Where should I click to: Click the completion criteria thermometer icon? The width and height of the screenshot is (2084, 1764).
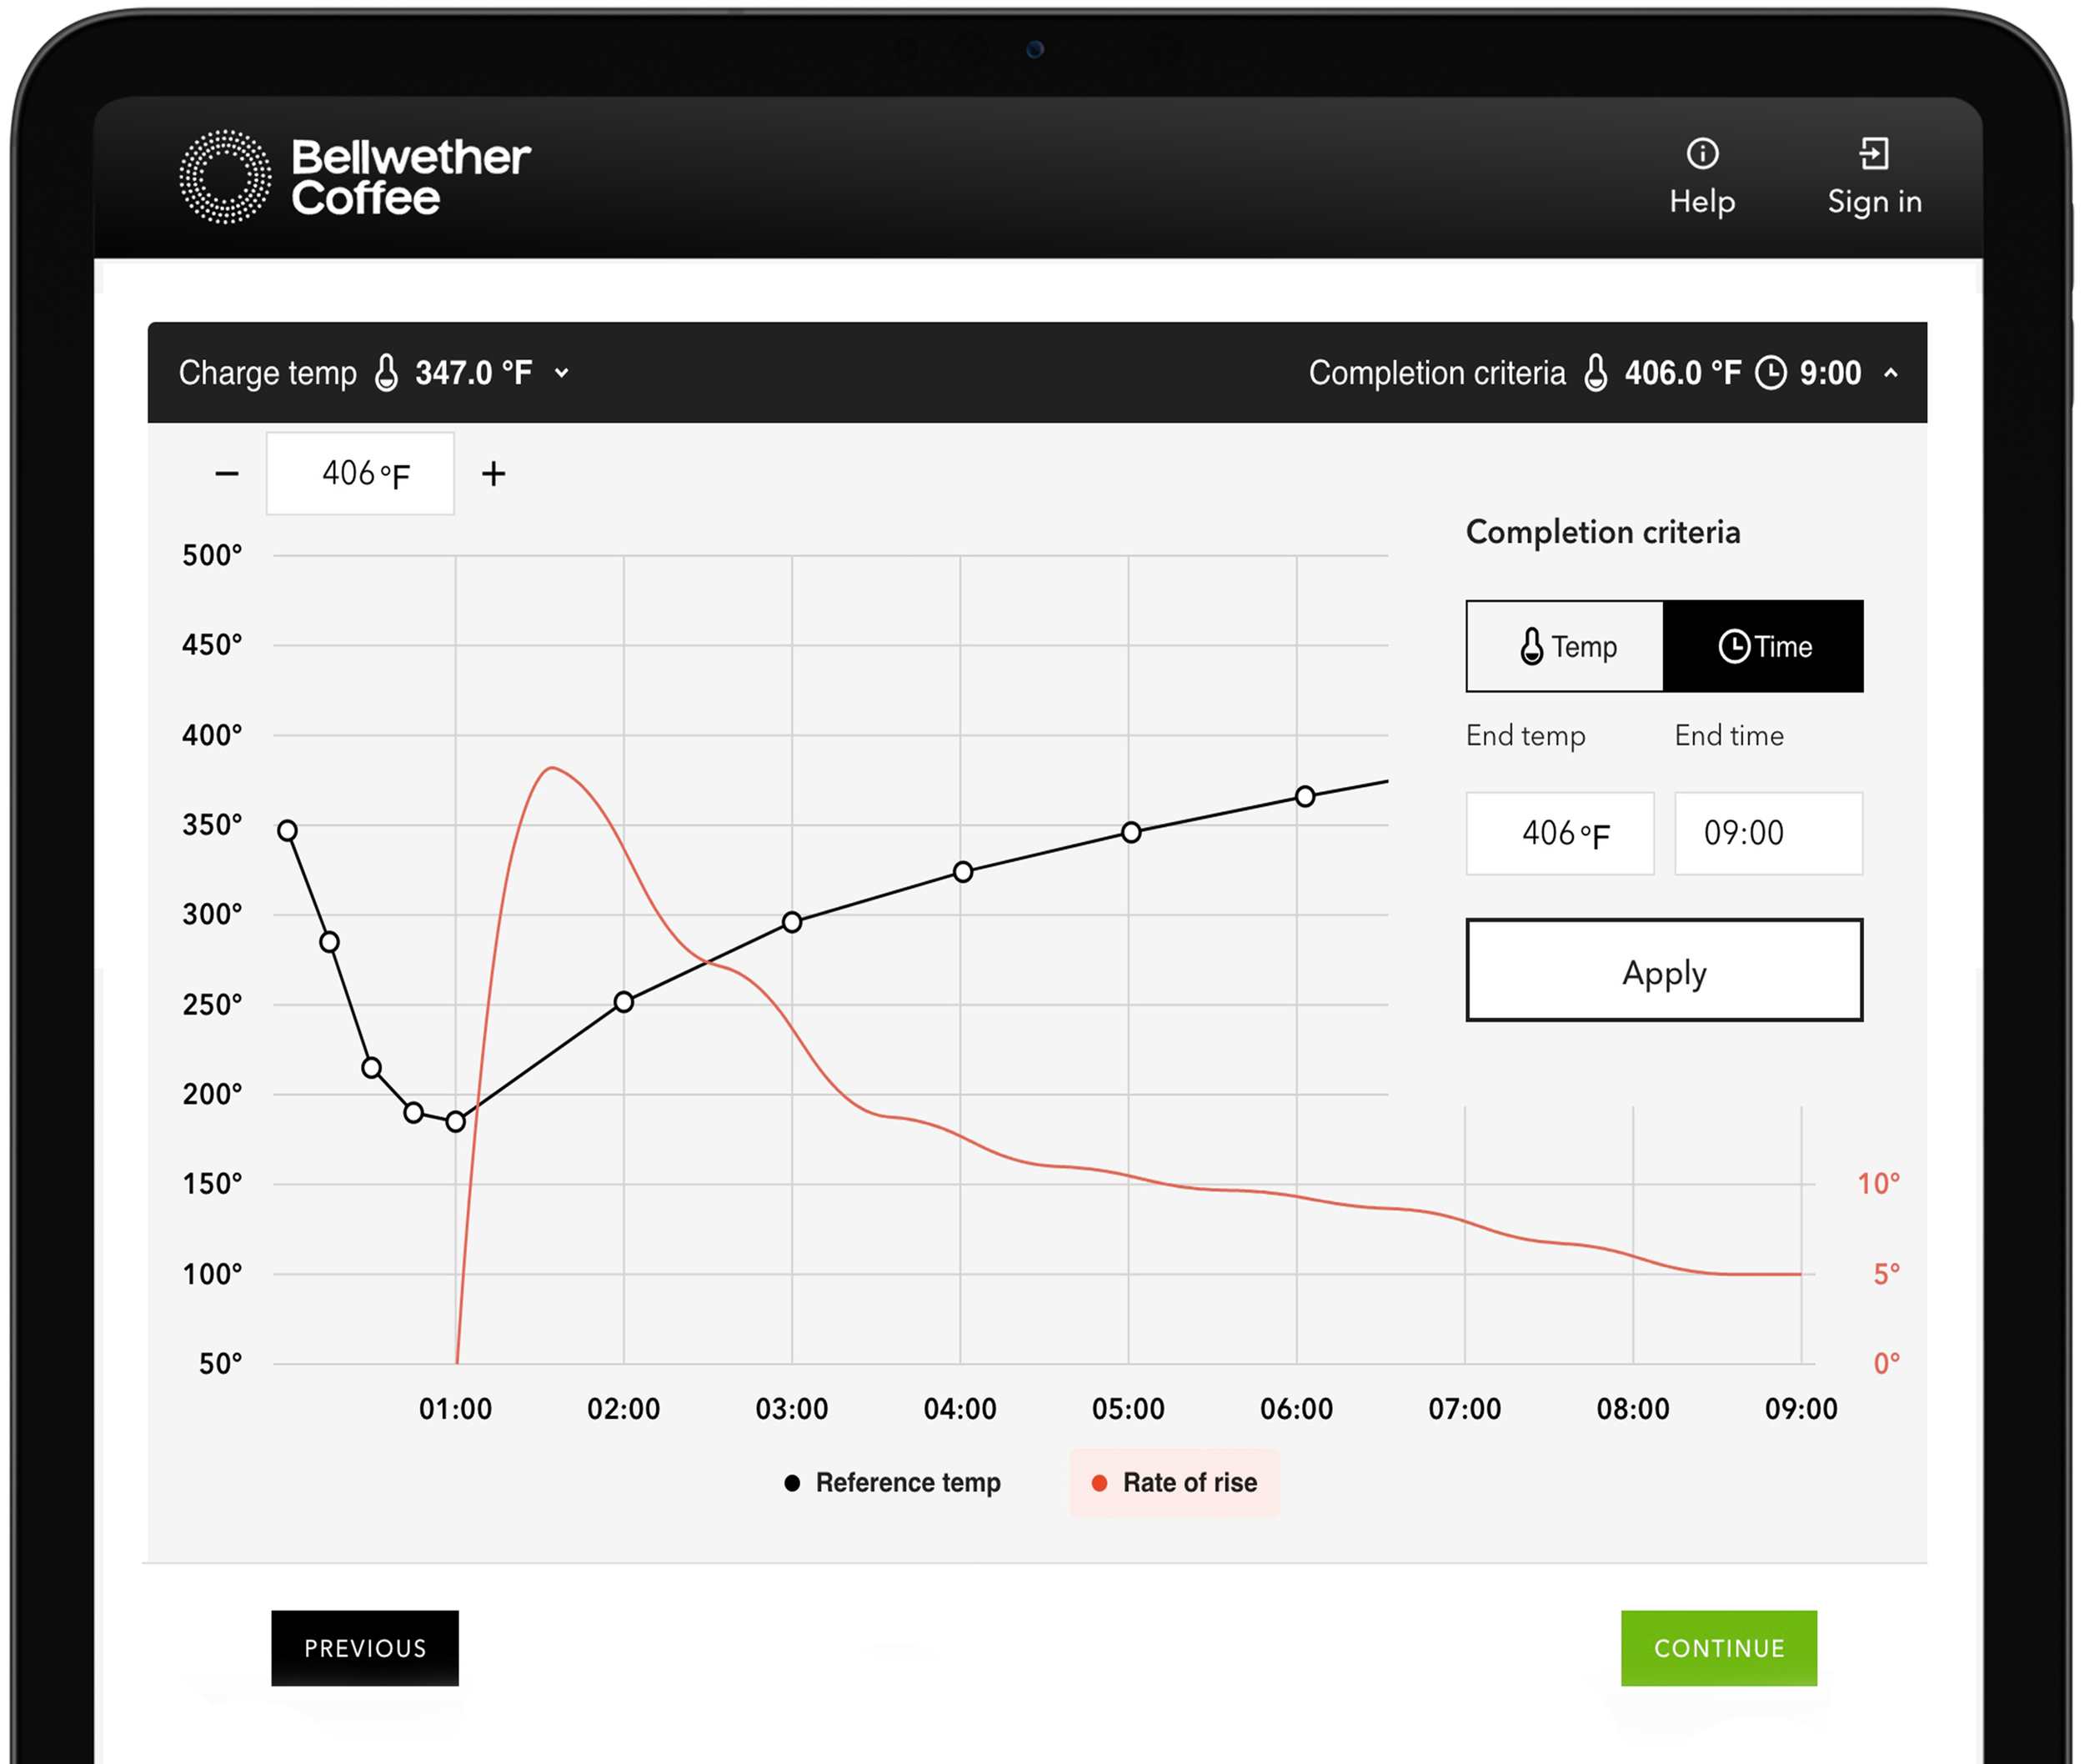click(1595, 372)
